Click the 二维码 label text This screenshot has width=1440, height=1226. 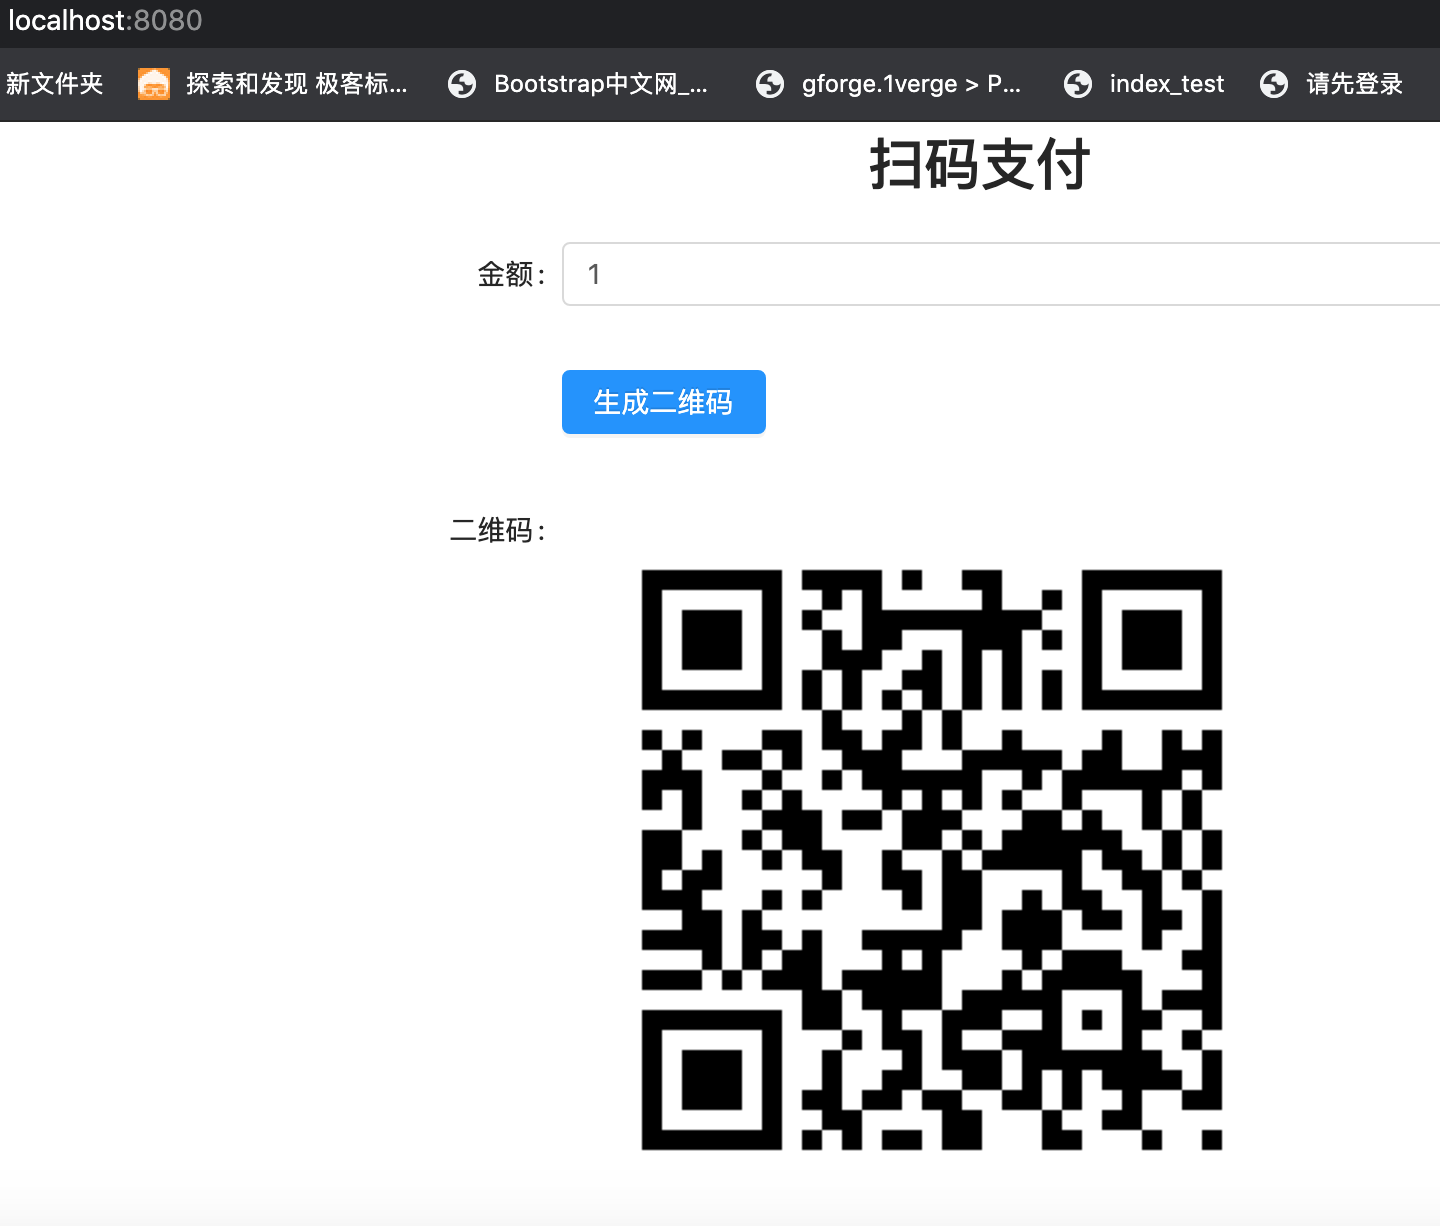[x=497, y=530]
